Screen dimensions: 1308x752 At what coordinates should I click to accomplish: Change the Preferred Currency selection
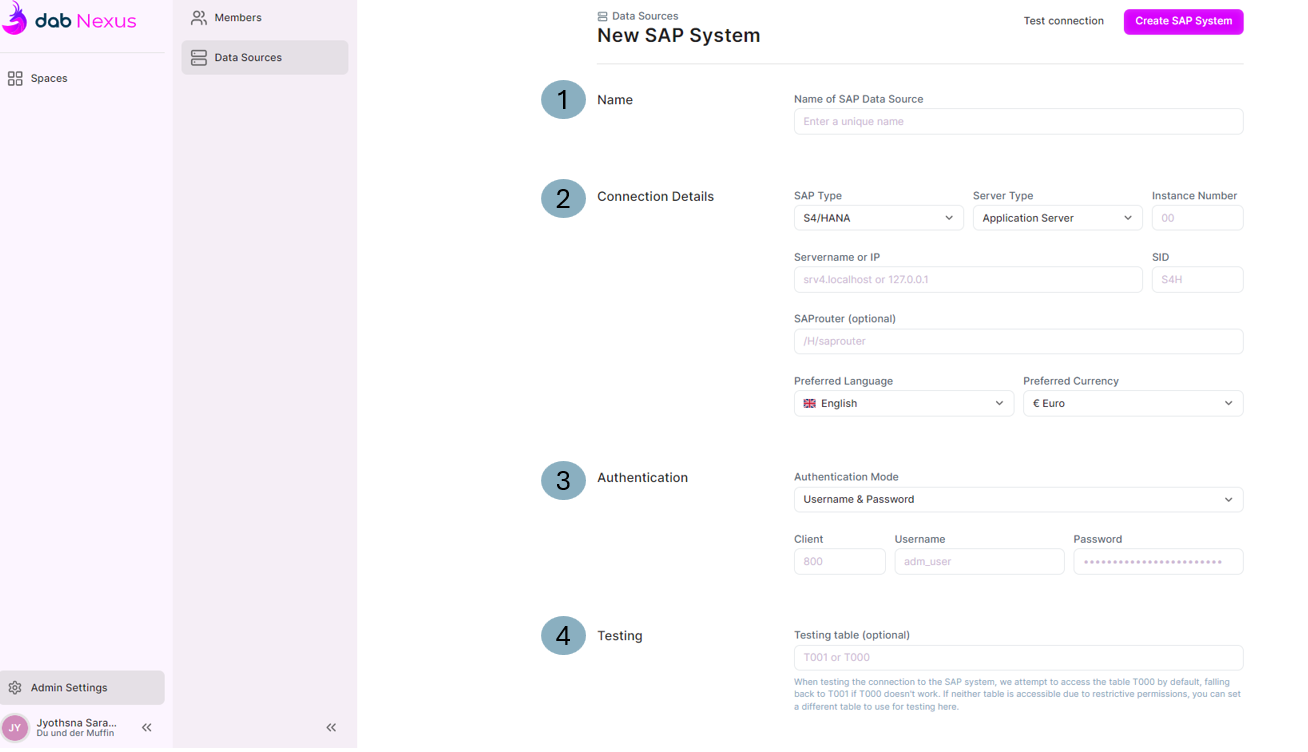coord(1132,404)
